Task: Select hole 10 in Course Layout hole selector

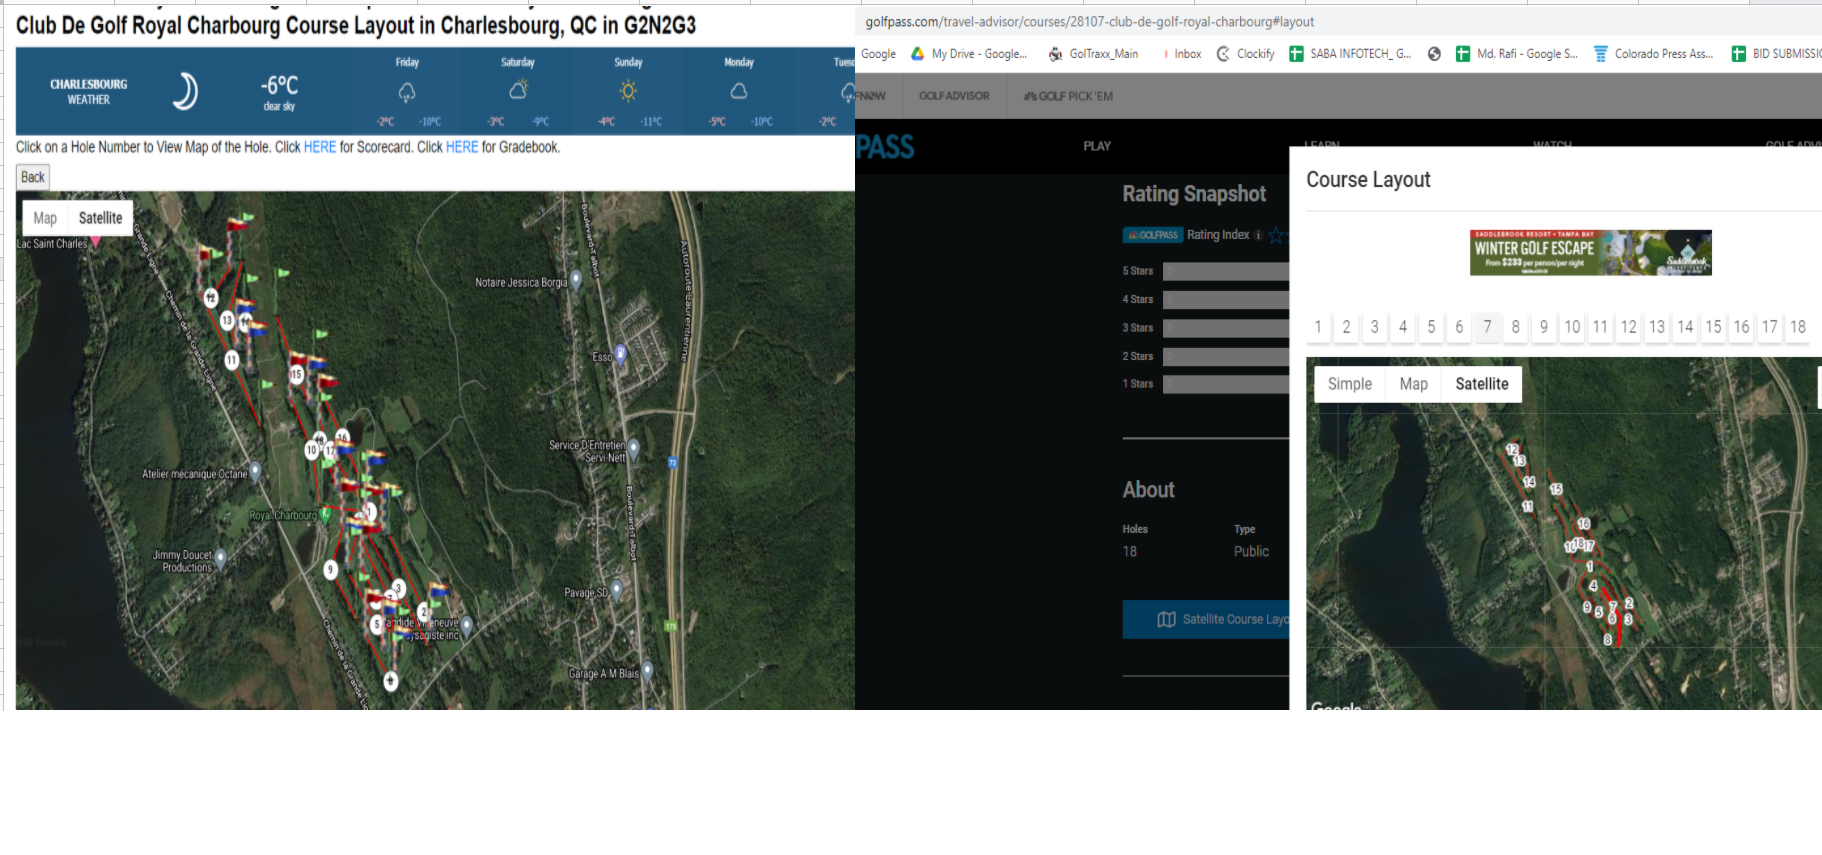Action: coord(1572,327)
